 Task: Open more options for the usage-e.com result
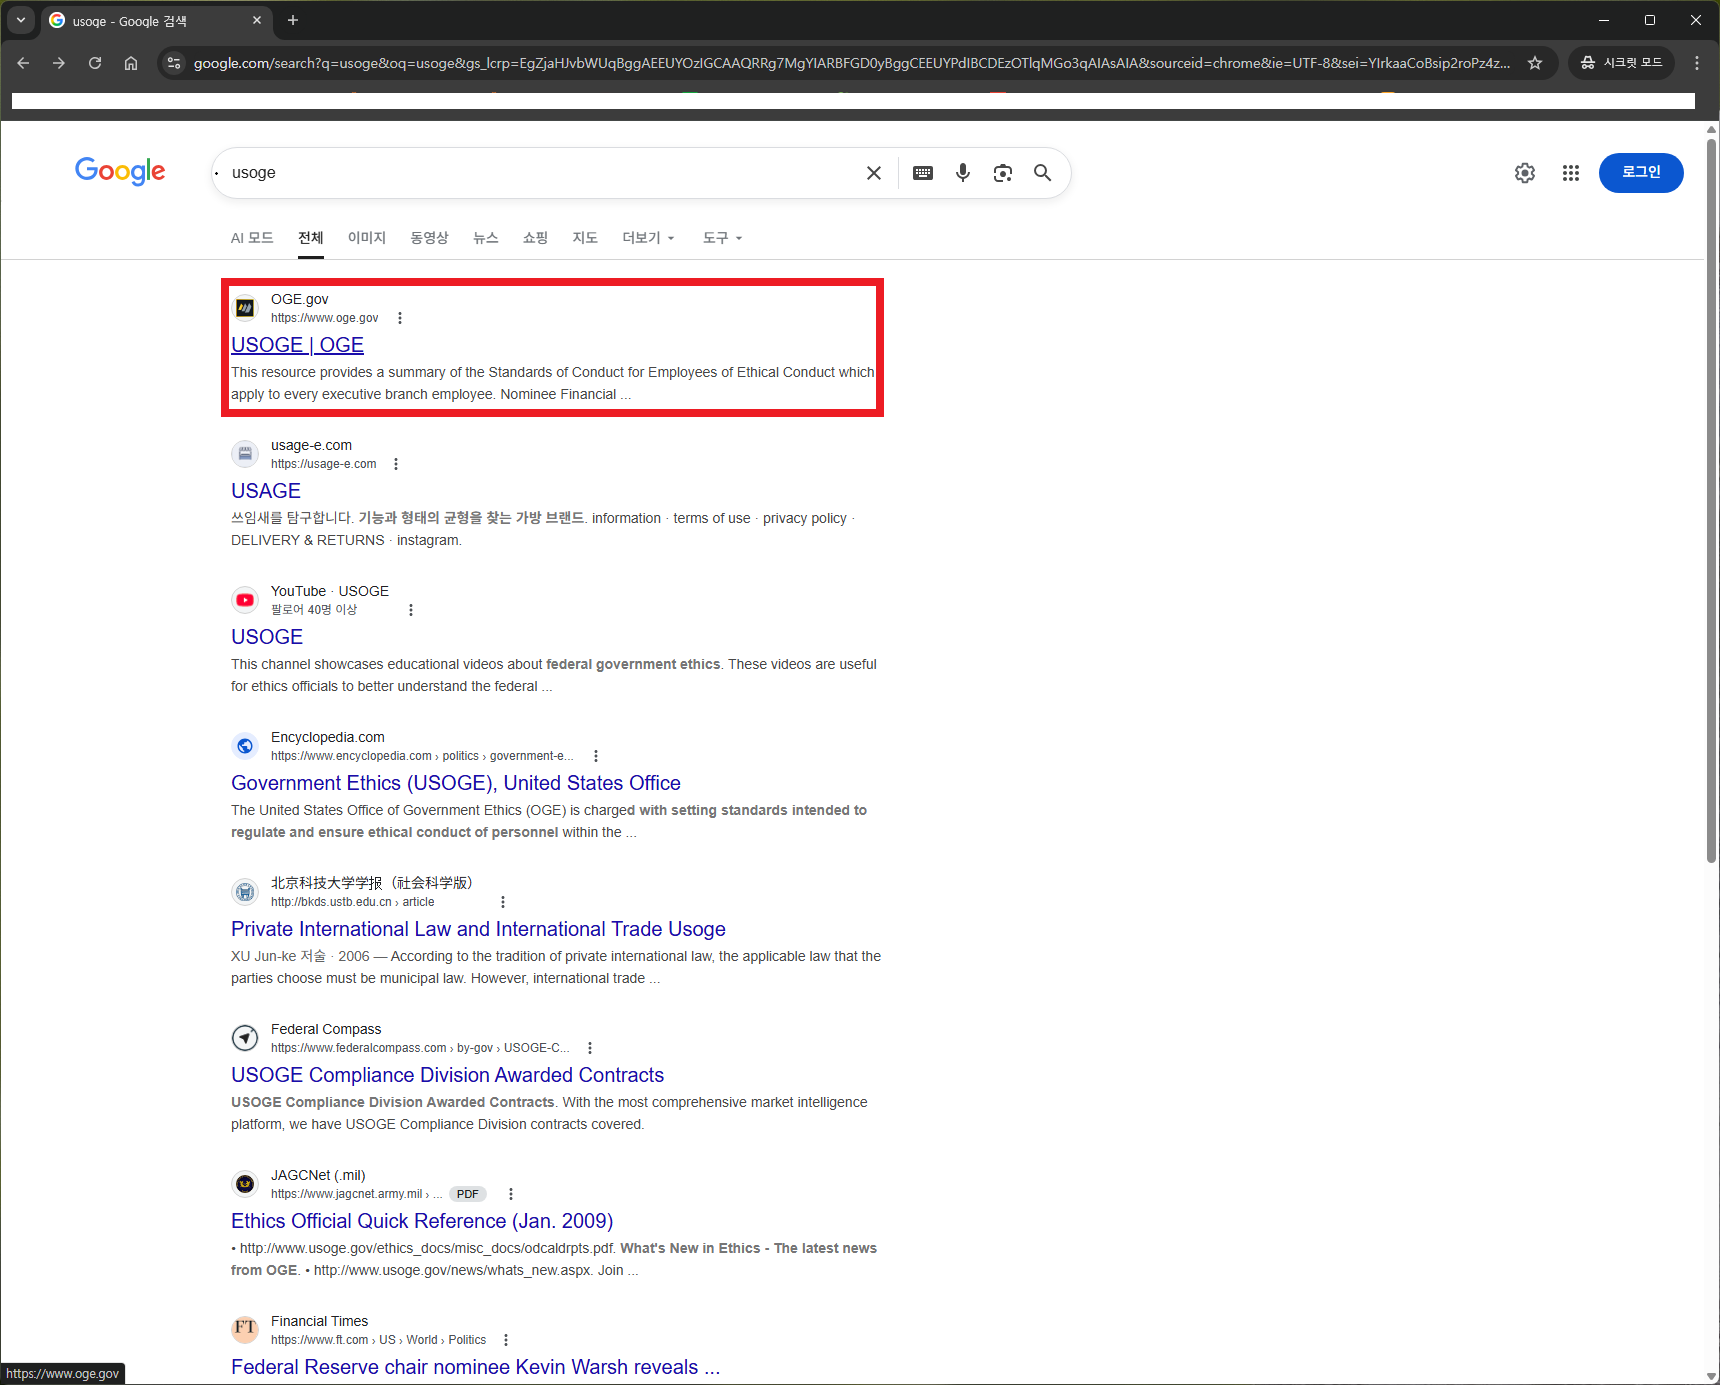(x=396, y=464)
